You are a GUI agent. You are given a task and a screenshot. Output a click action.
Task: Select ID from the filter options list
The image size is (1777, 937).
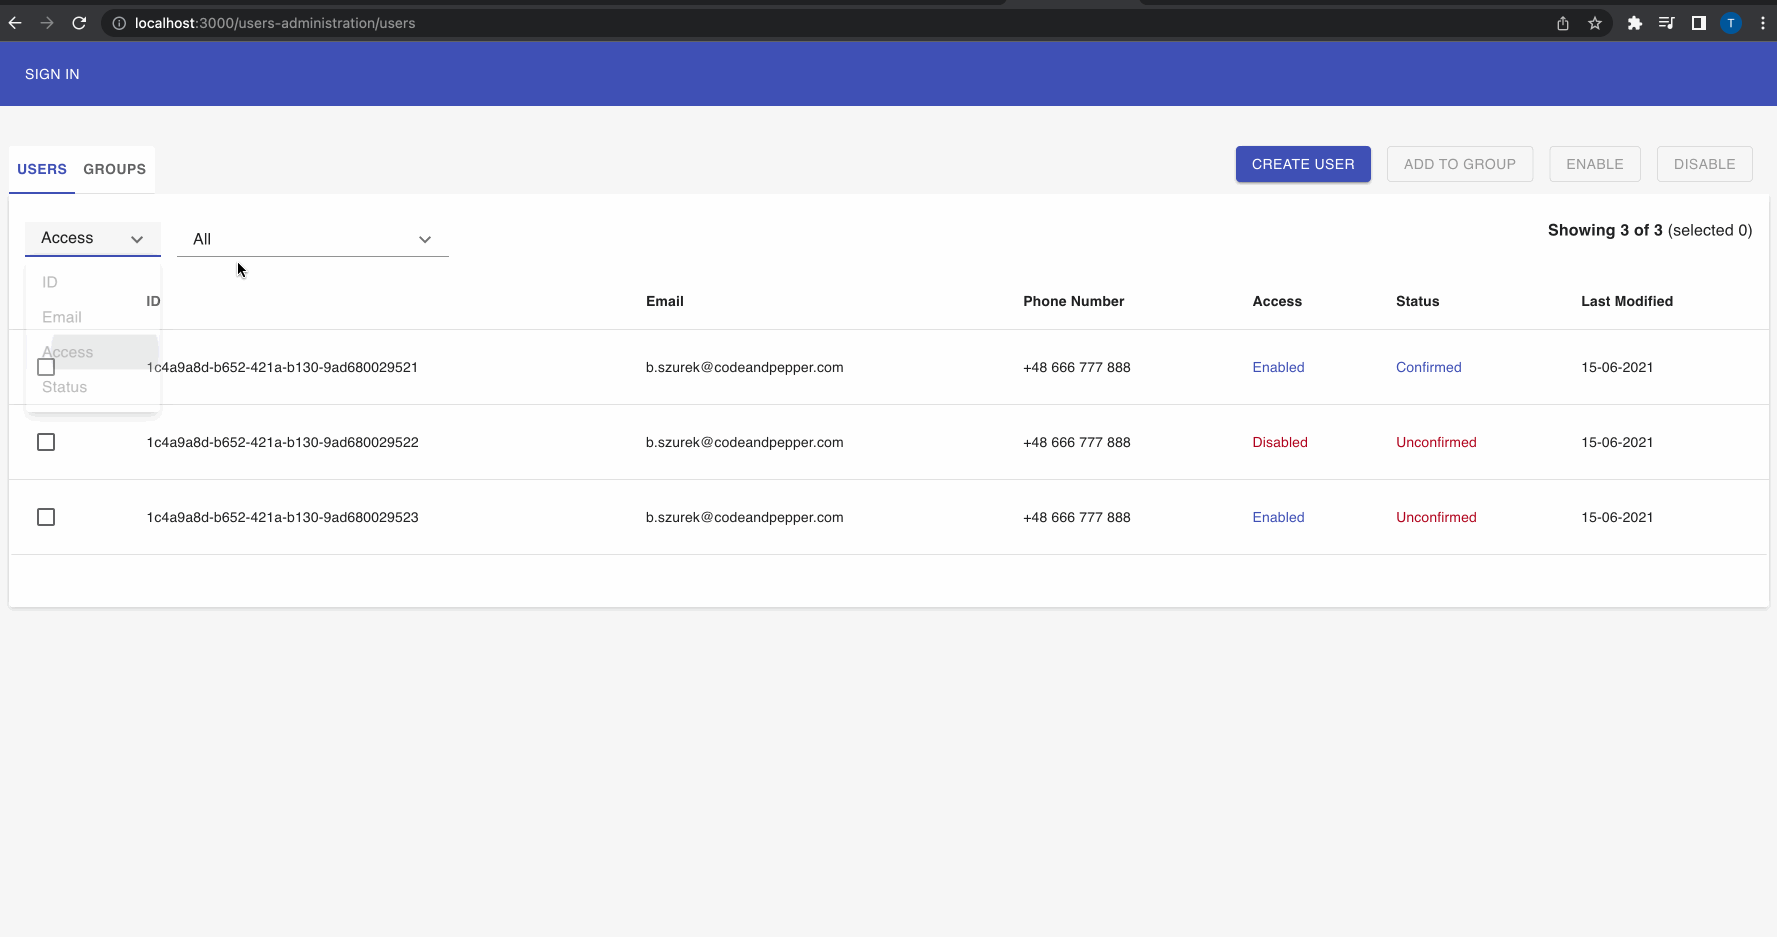[x=93, y=282]
